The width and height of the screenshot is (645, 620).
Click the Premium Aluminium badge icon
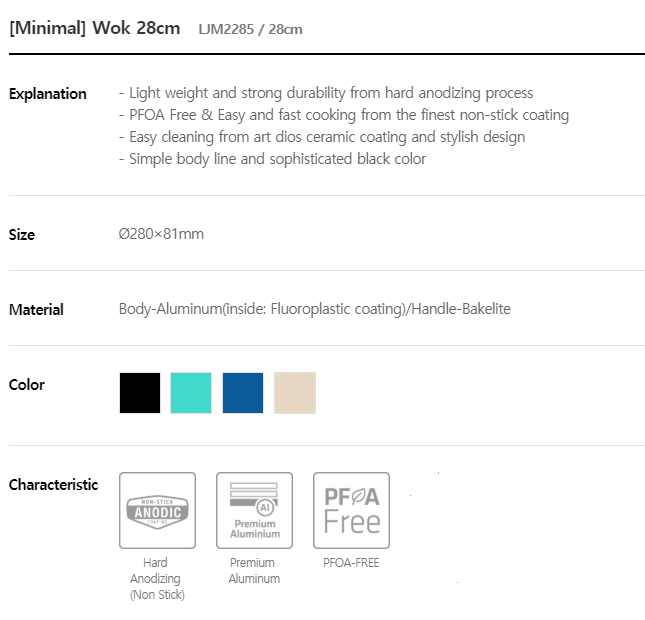click(x=254, y=511)
